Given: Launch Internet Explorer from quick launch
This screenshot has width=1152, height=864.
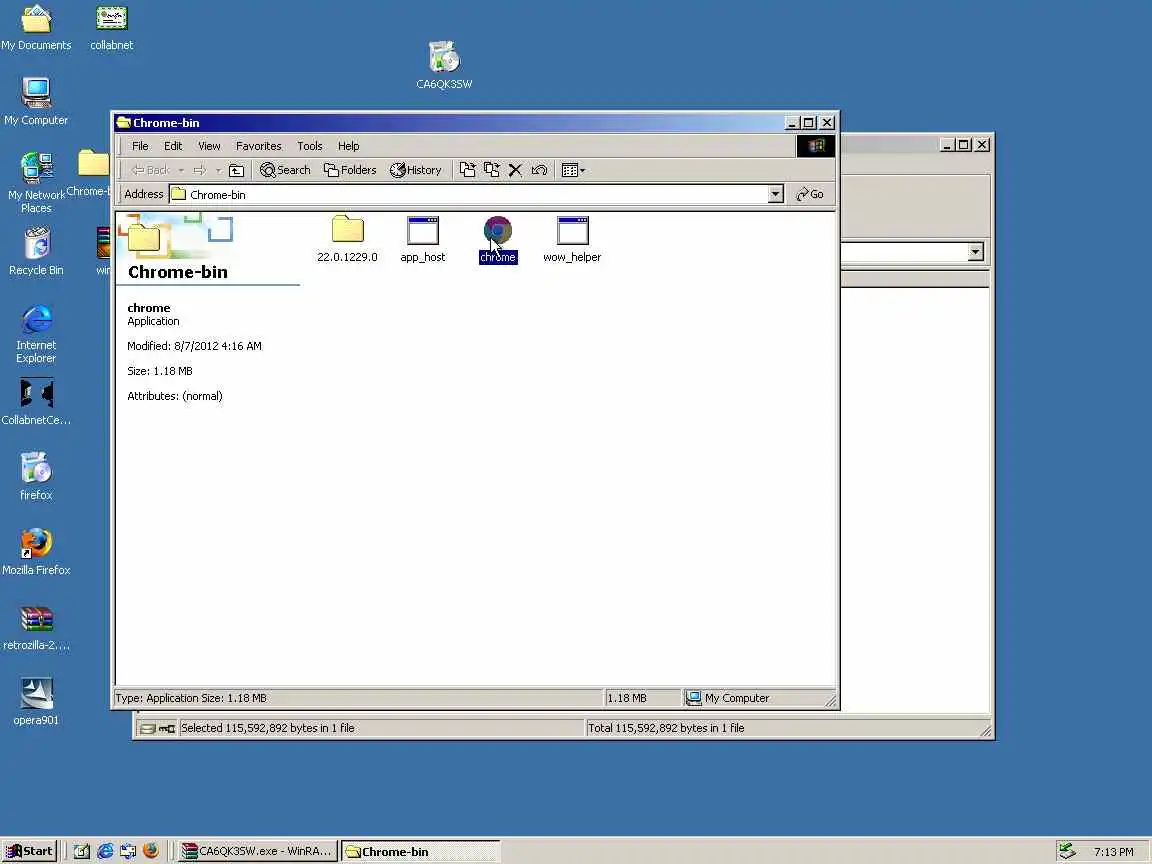Looking at the screenshot, I should (105, 852).
